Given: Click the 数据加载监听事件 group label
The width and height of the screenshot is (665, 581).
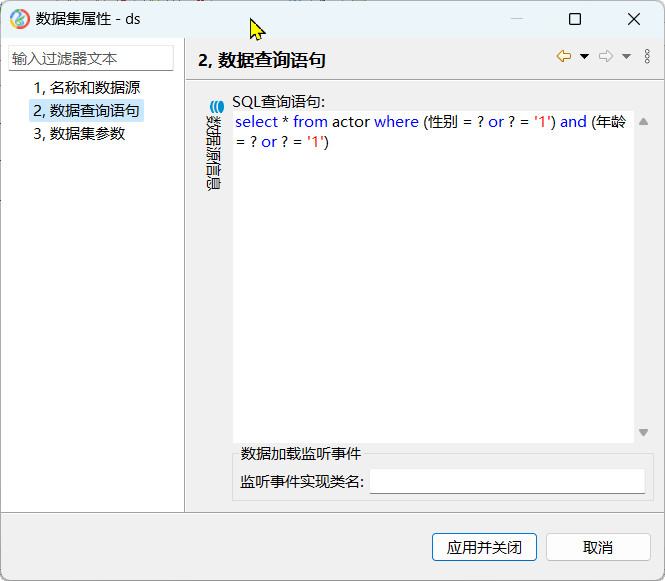Looking at the screenshot, I should 301,453.
